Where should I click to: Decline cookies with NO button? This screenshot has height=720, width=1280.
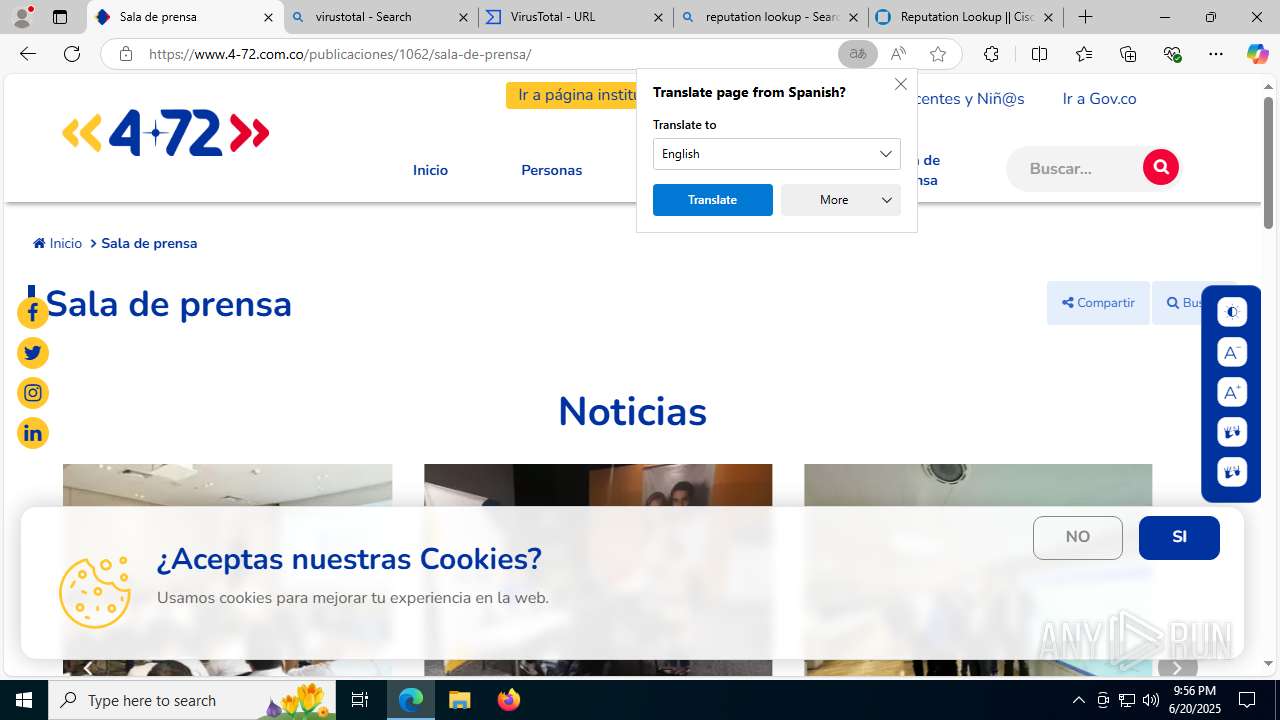[1078, 538]
